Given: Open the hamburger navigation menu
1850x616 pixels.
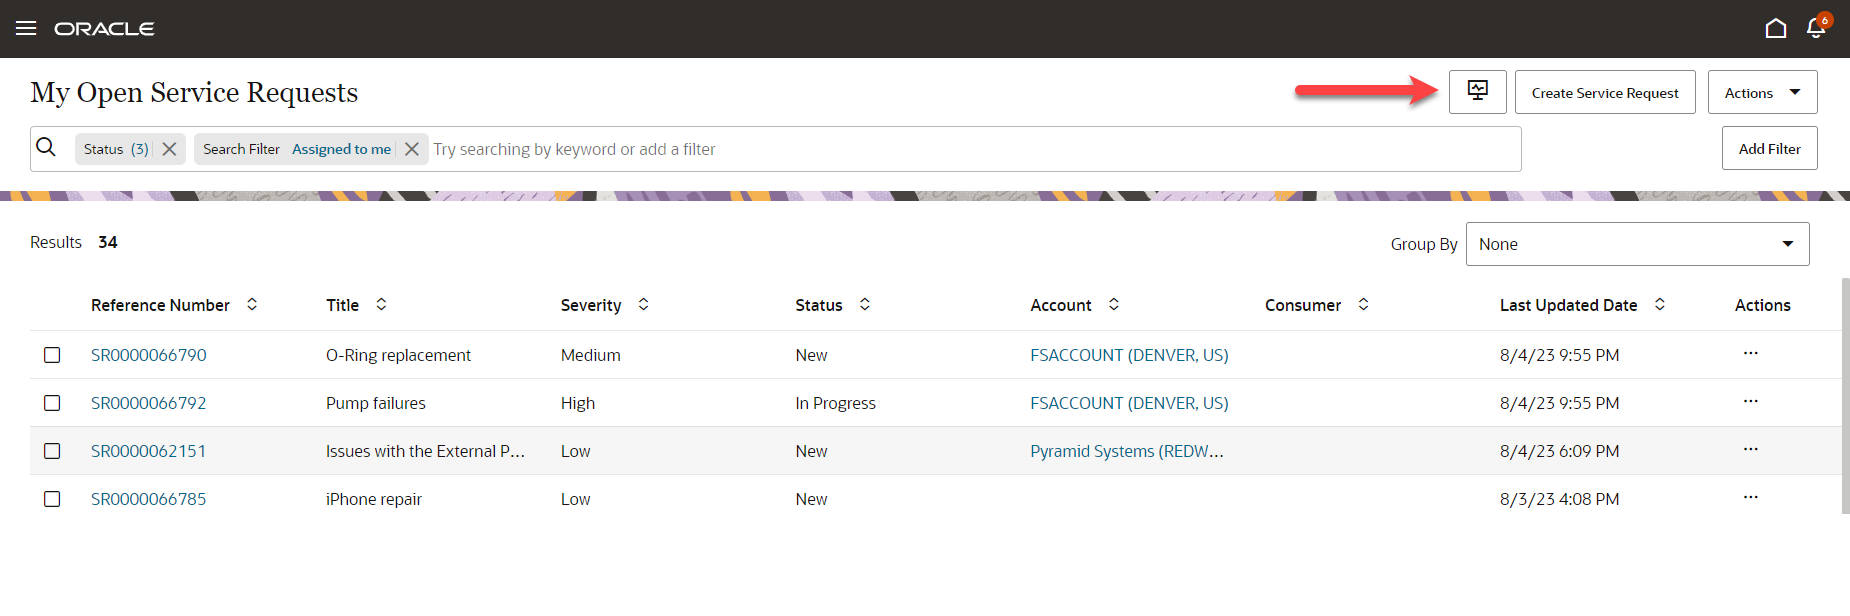Looking at the screenshot, I should point(26,28).
